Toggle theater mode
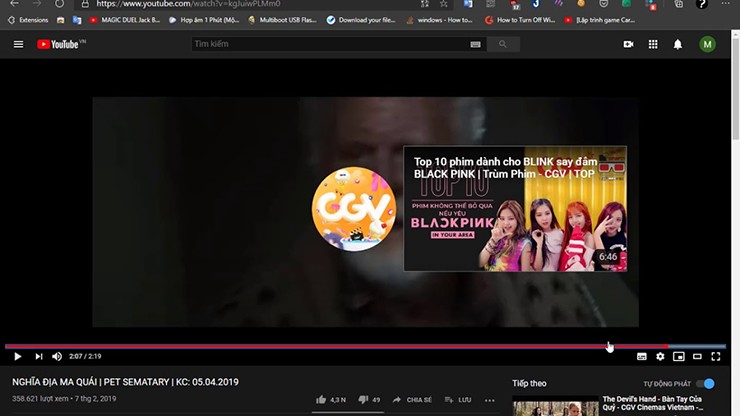 tap(697, 357)
